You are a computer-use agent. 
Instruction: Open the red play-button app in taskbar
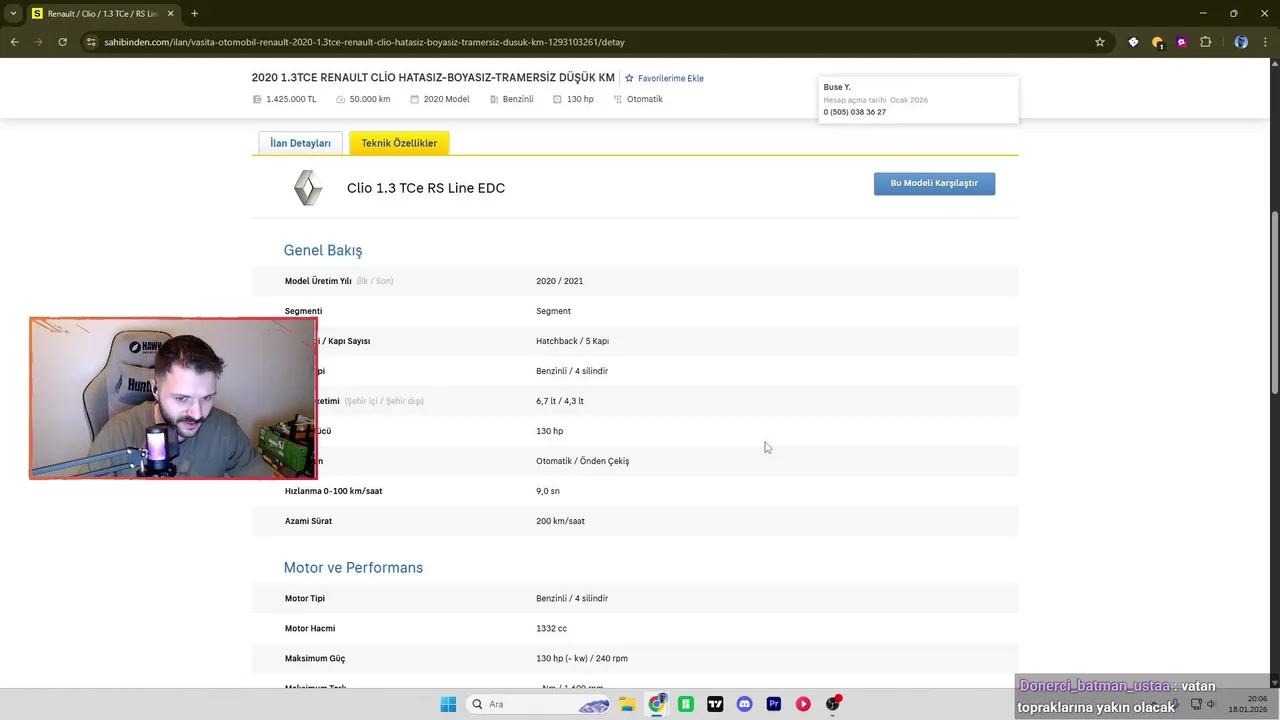point(803,704)
